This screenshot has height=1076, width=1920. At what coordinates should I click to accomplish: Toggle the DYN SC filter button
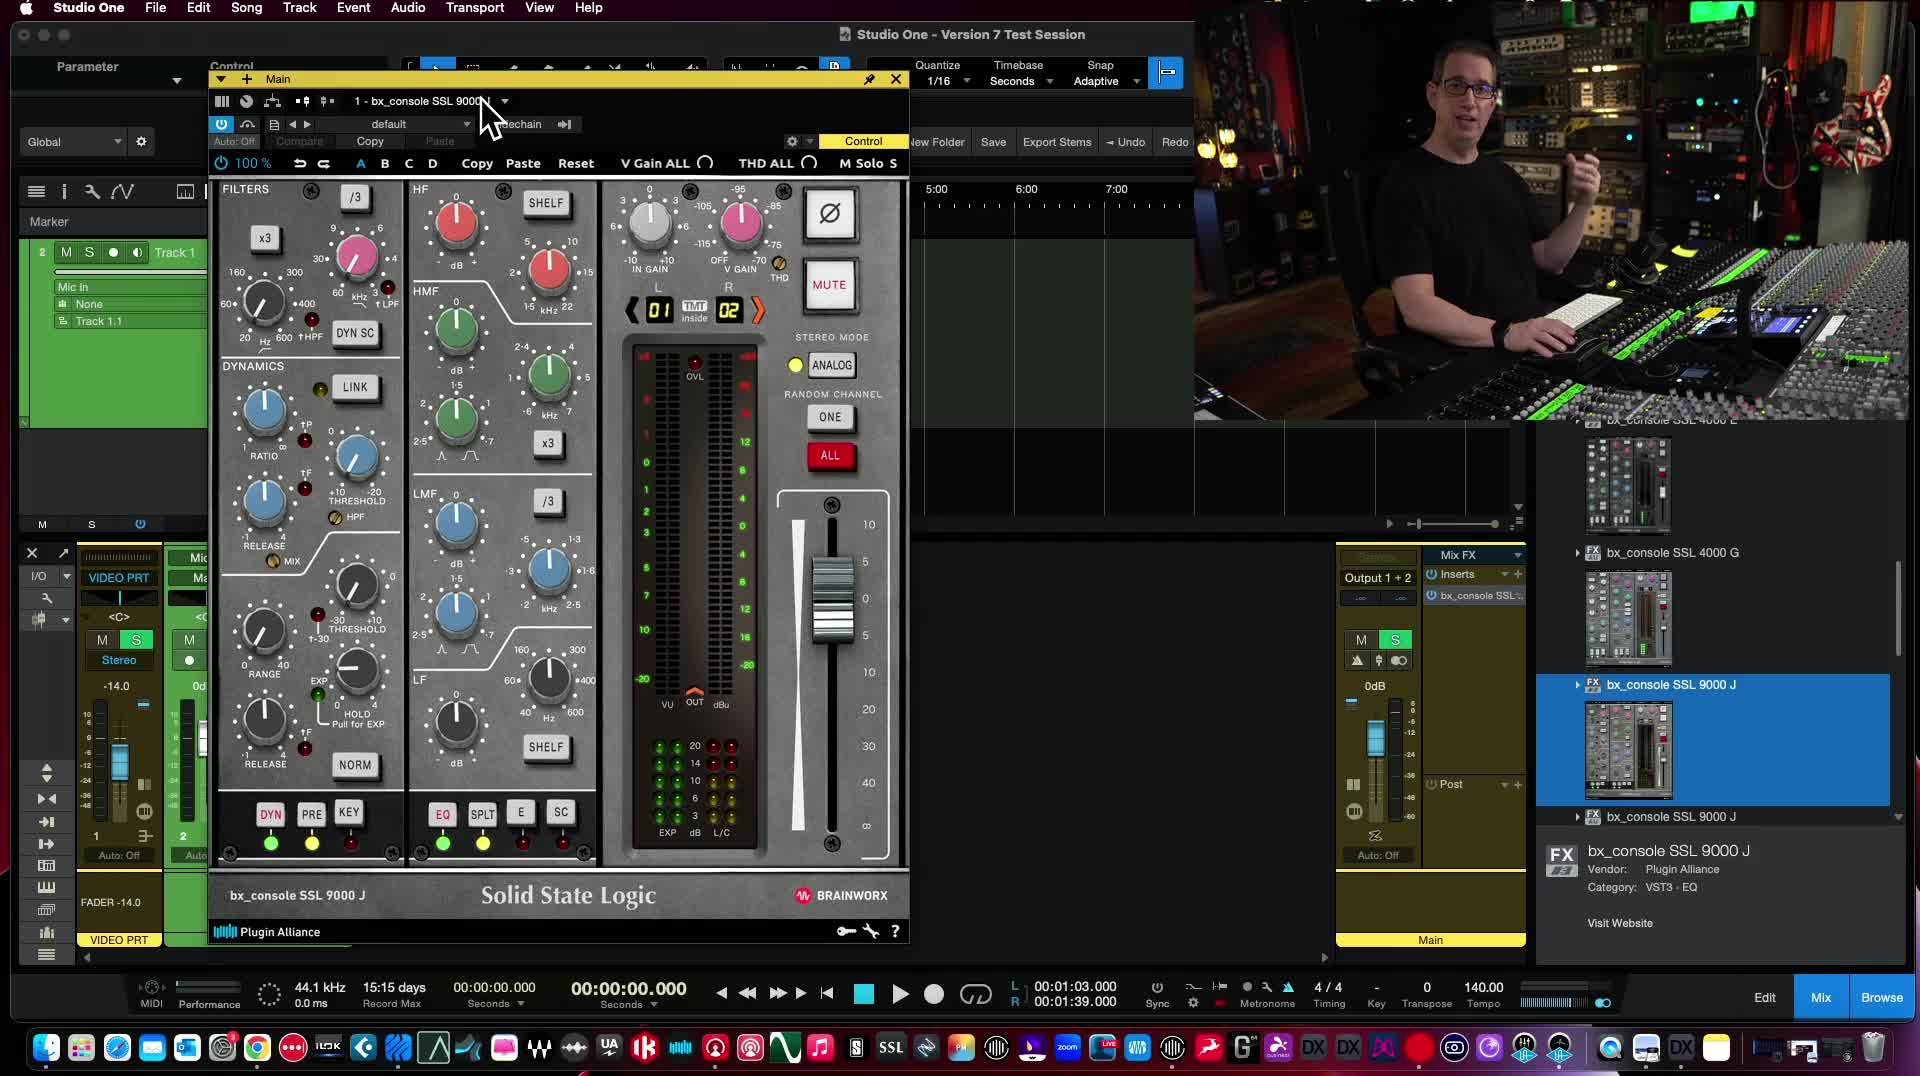355,333
